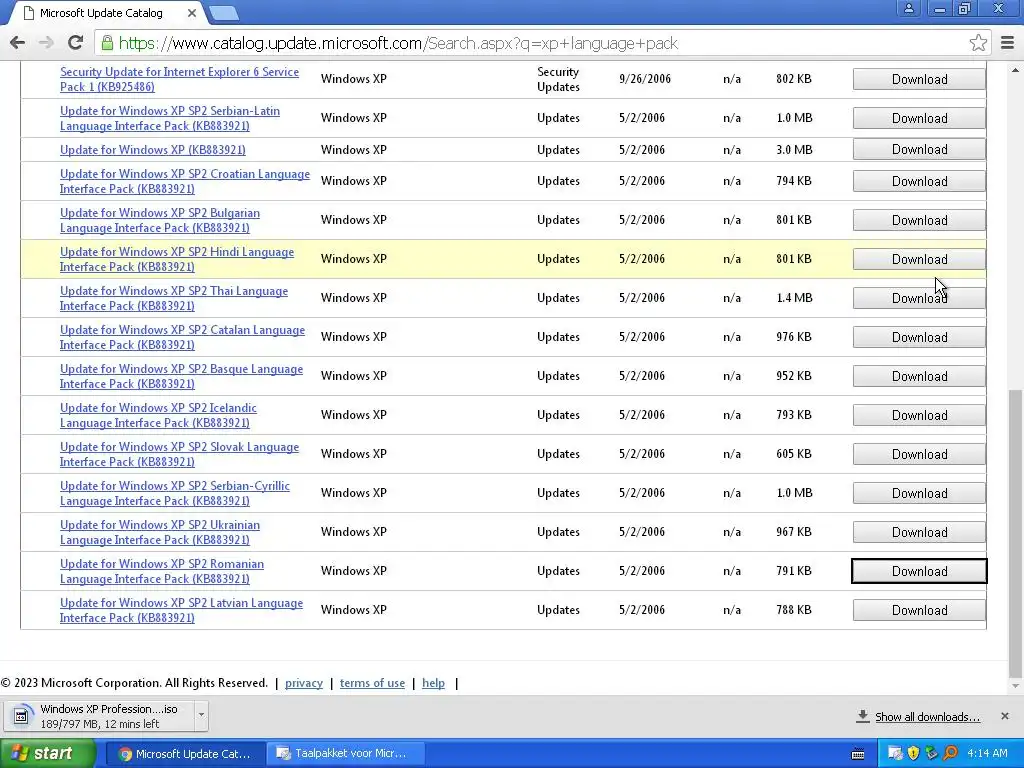
Task: Click the privacy footer link
Action: point(304,683)
